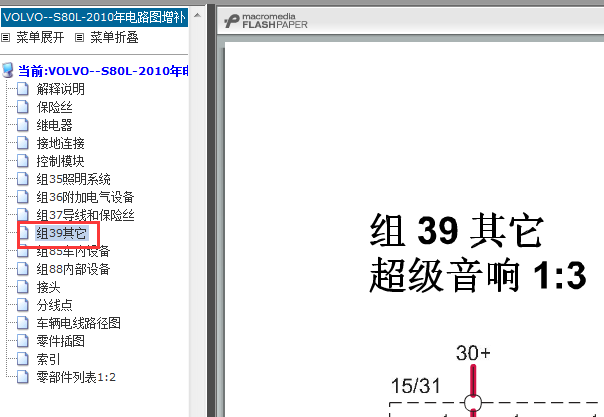Collapse all menus via 菜单折叠
Viewport: 604px width, 417px height.
[114, 38]
